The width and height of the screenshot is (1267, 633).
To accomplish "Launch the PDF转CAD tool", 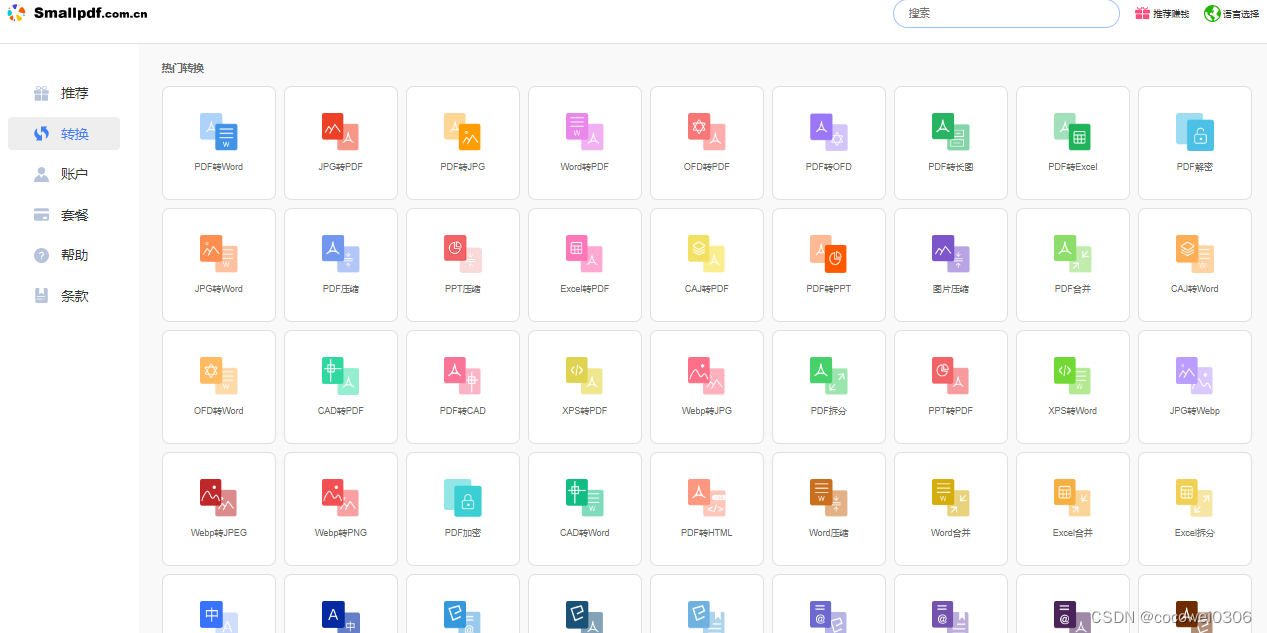I will [462, 387].
